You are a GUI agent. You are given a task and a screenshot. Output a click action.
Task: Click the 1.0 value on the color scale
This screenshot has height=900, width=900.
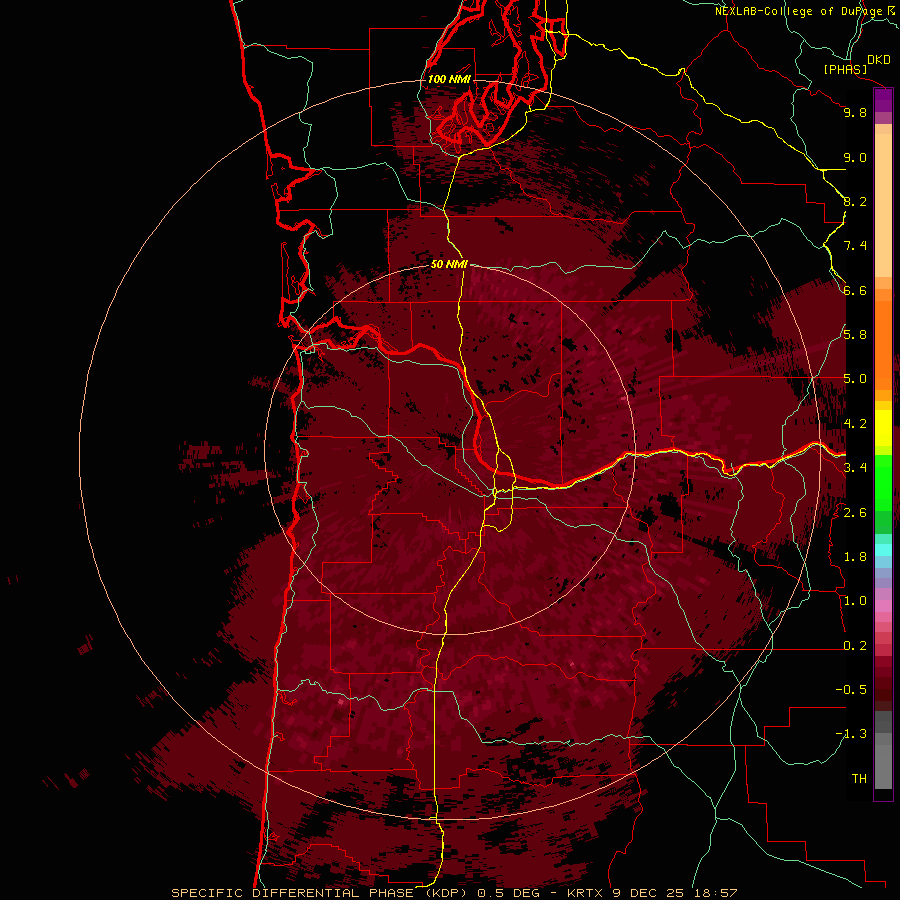[x=855, y=601]
